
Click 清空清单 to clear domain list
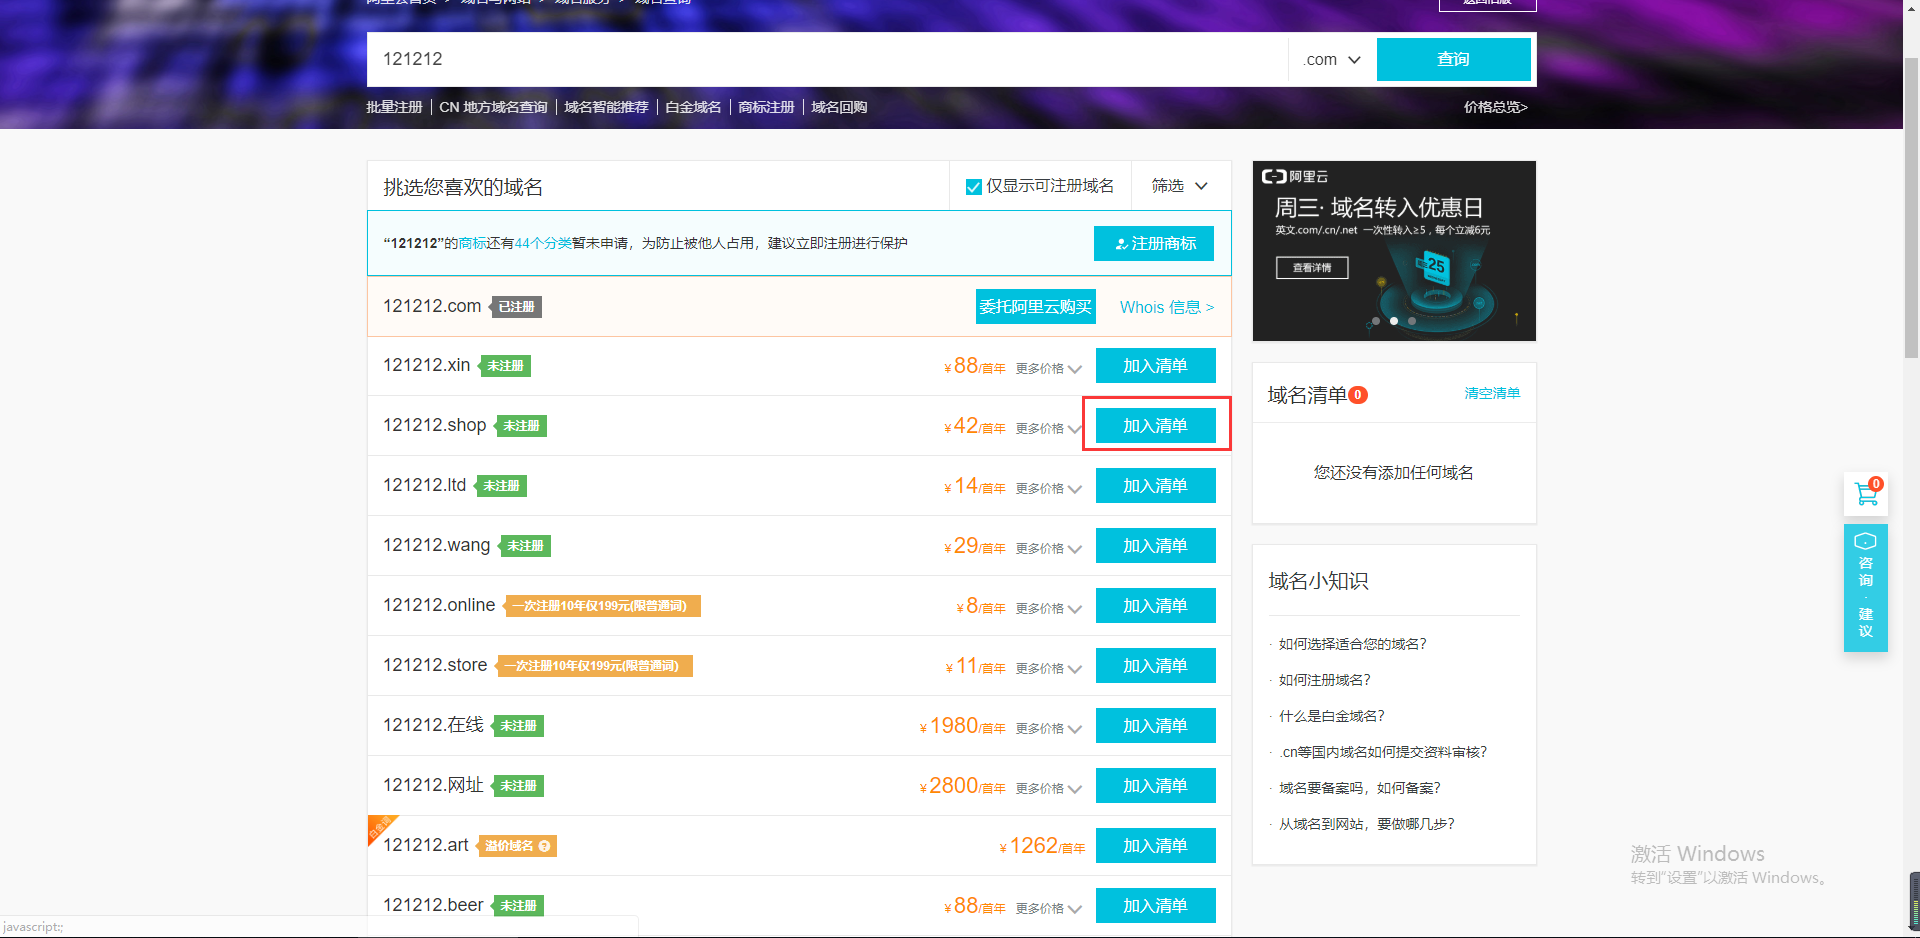coord(1492,394)
